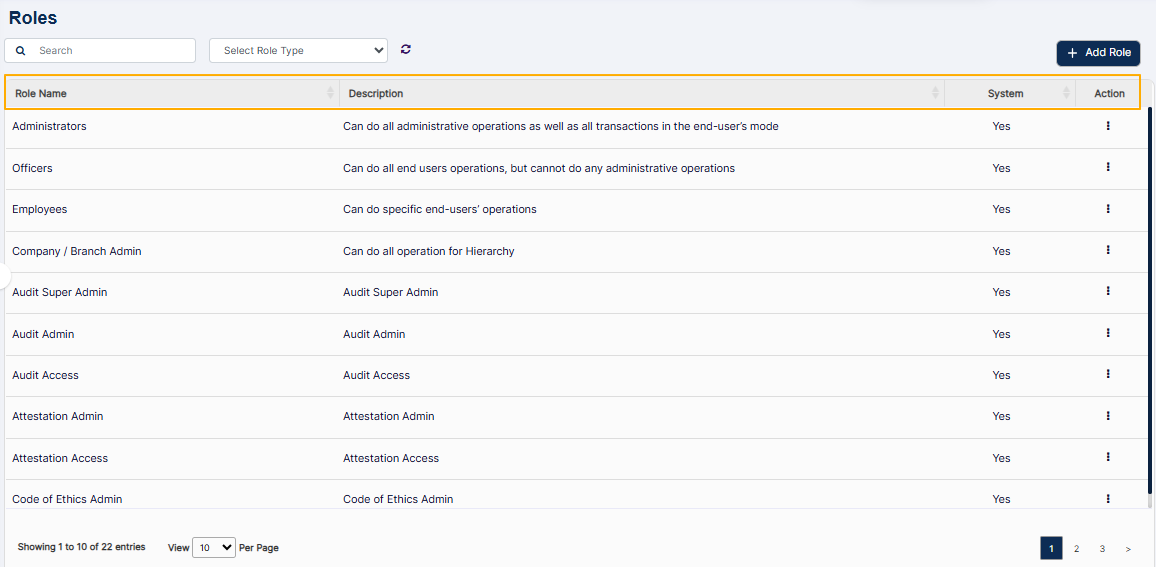This screenshot has width=1156, height=567.
Task: Open action menu for Company / Branch Admin
Action: pos(1108,250)
